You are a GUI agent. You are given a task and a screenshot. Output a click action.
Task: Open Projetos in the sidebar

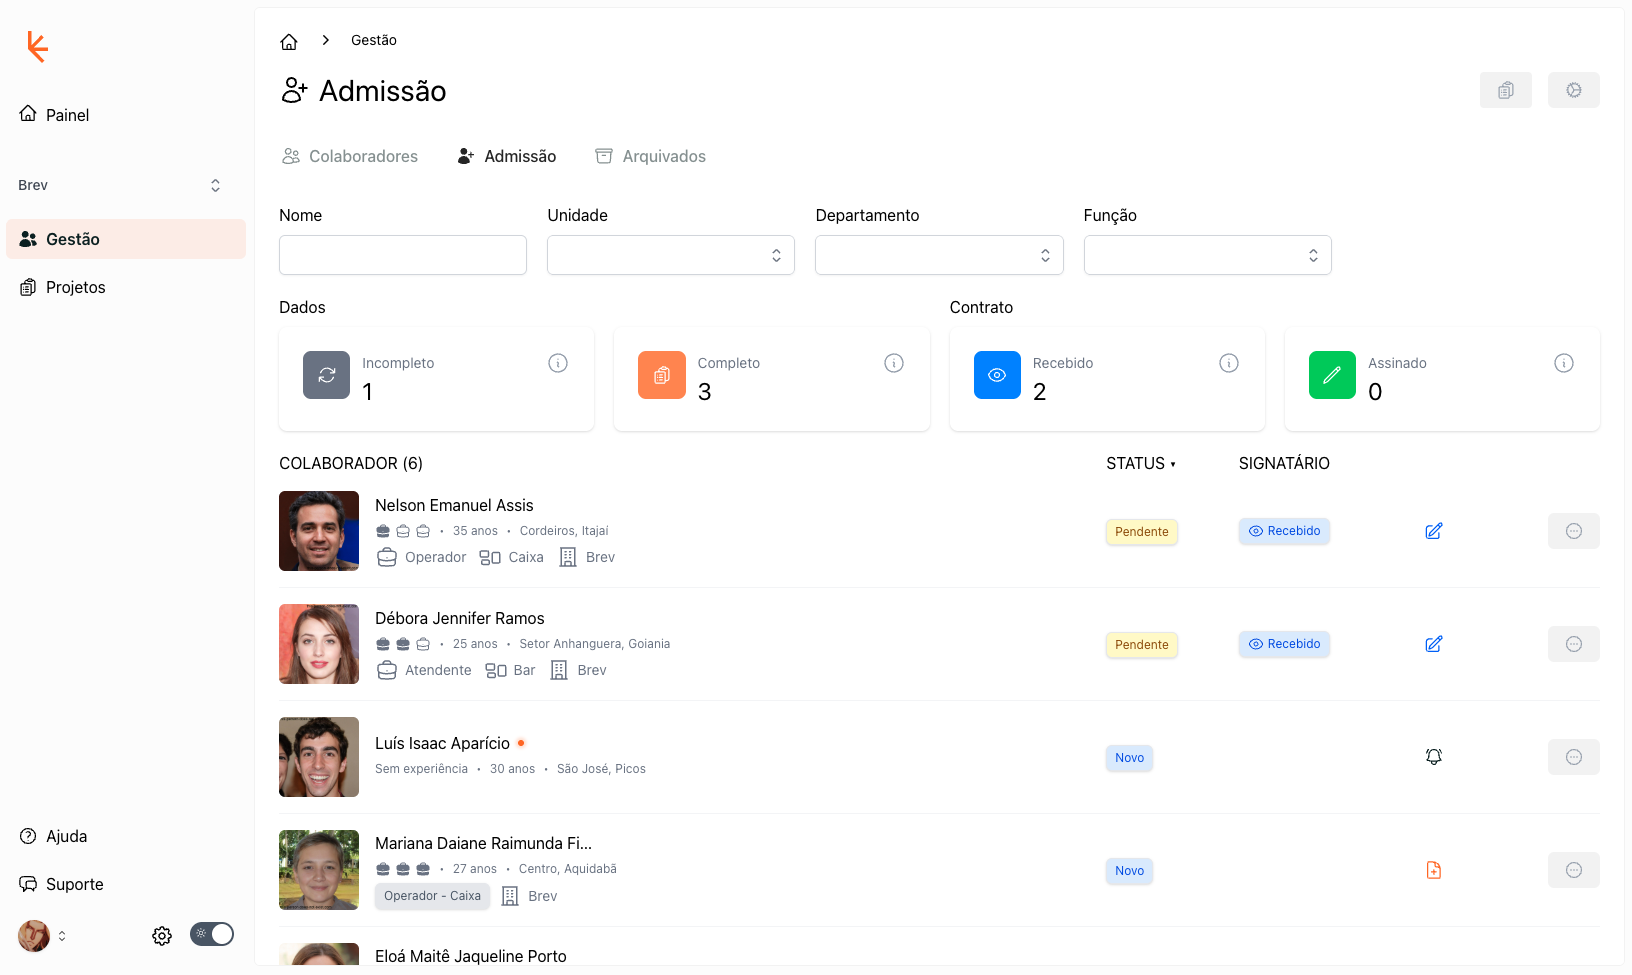click(75, 288)
